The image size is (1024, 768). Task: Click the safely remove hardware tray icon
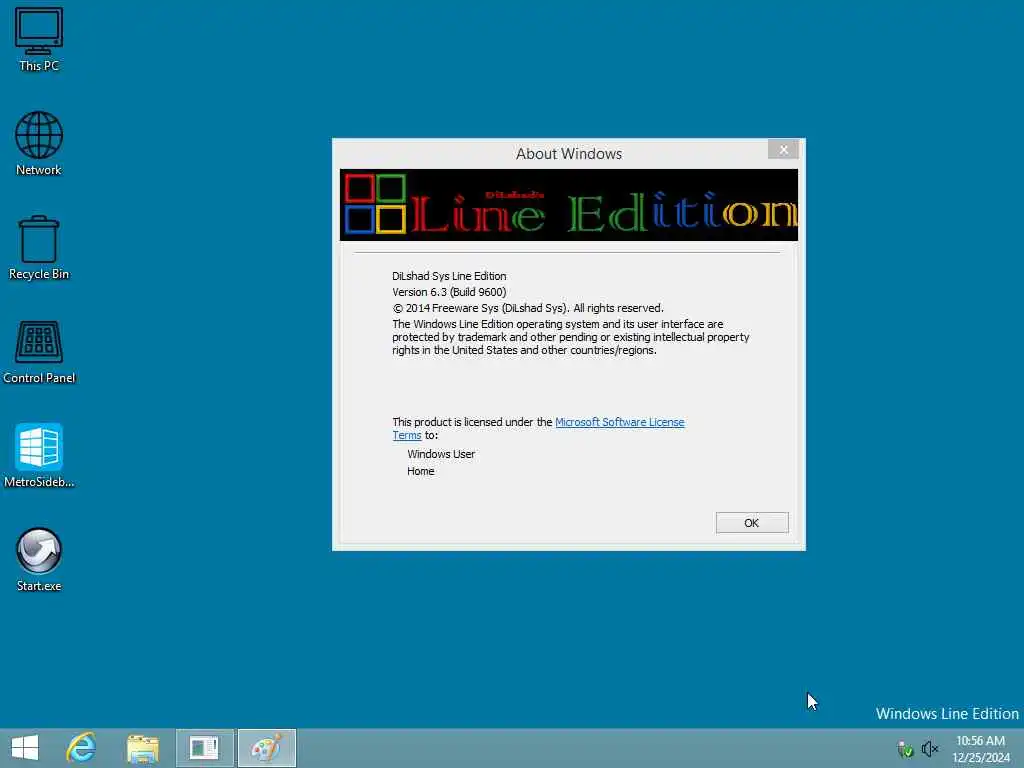click(904, 749)
